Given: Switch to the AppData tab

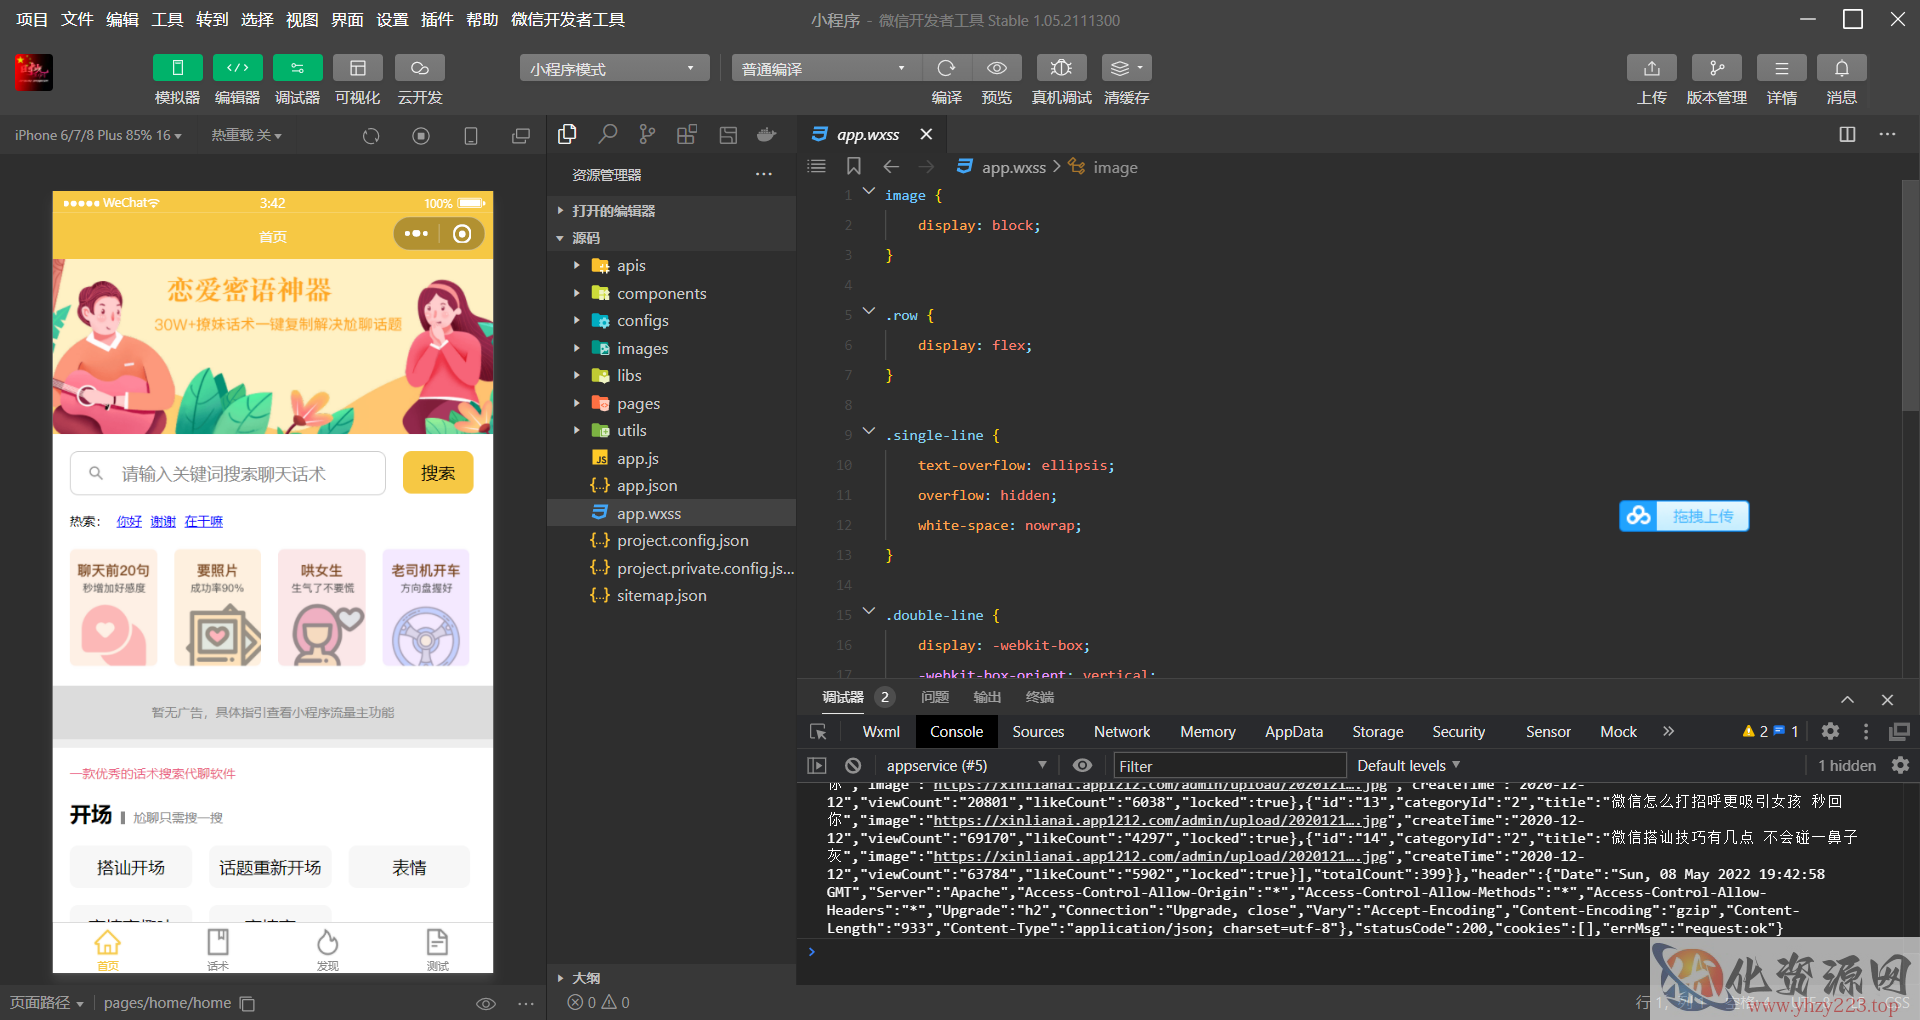Looking at the screenshot, I should point(1294,732).
